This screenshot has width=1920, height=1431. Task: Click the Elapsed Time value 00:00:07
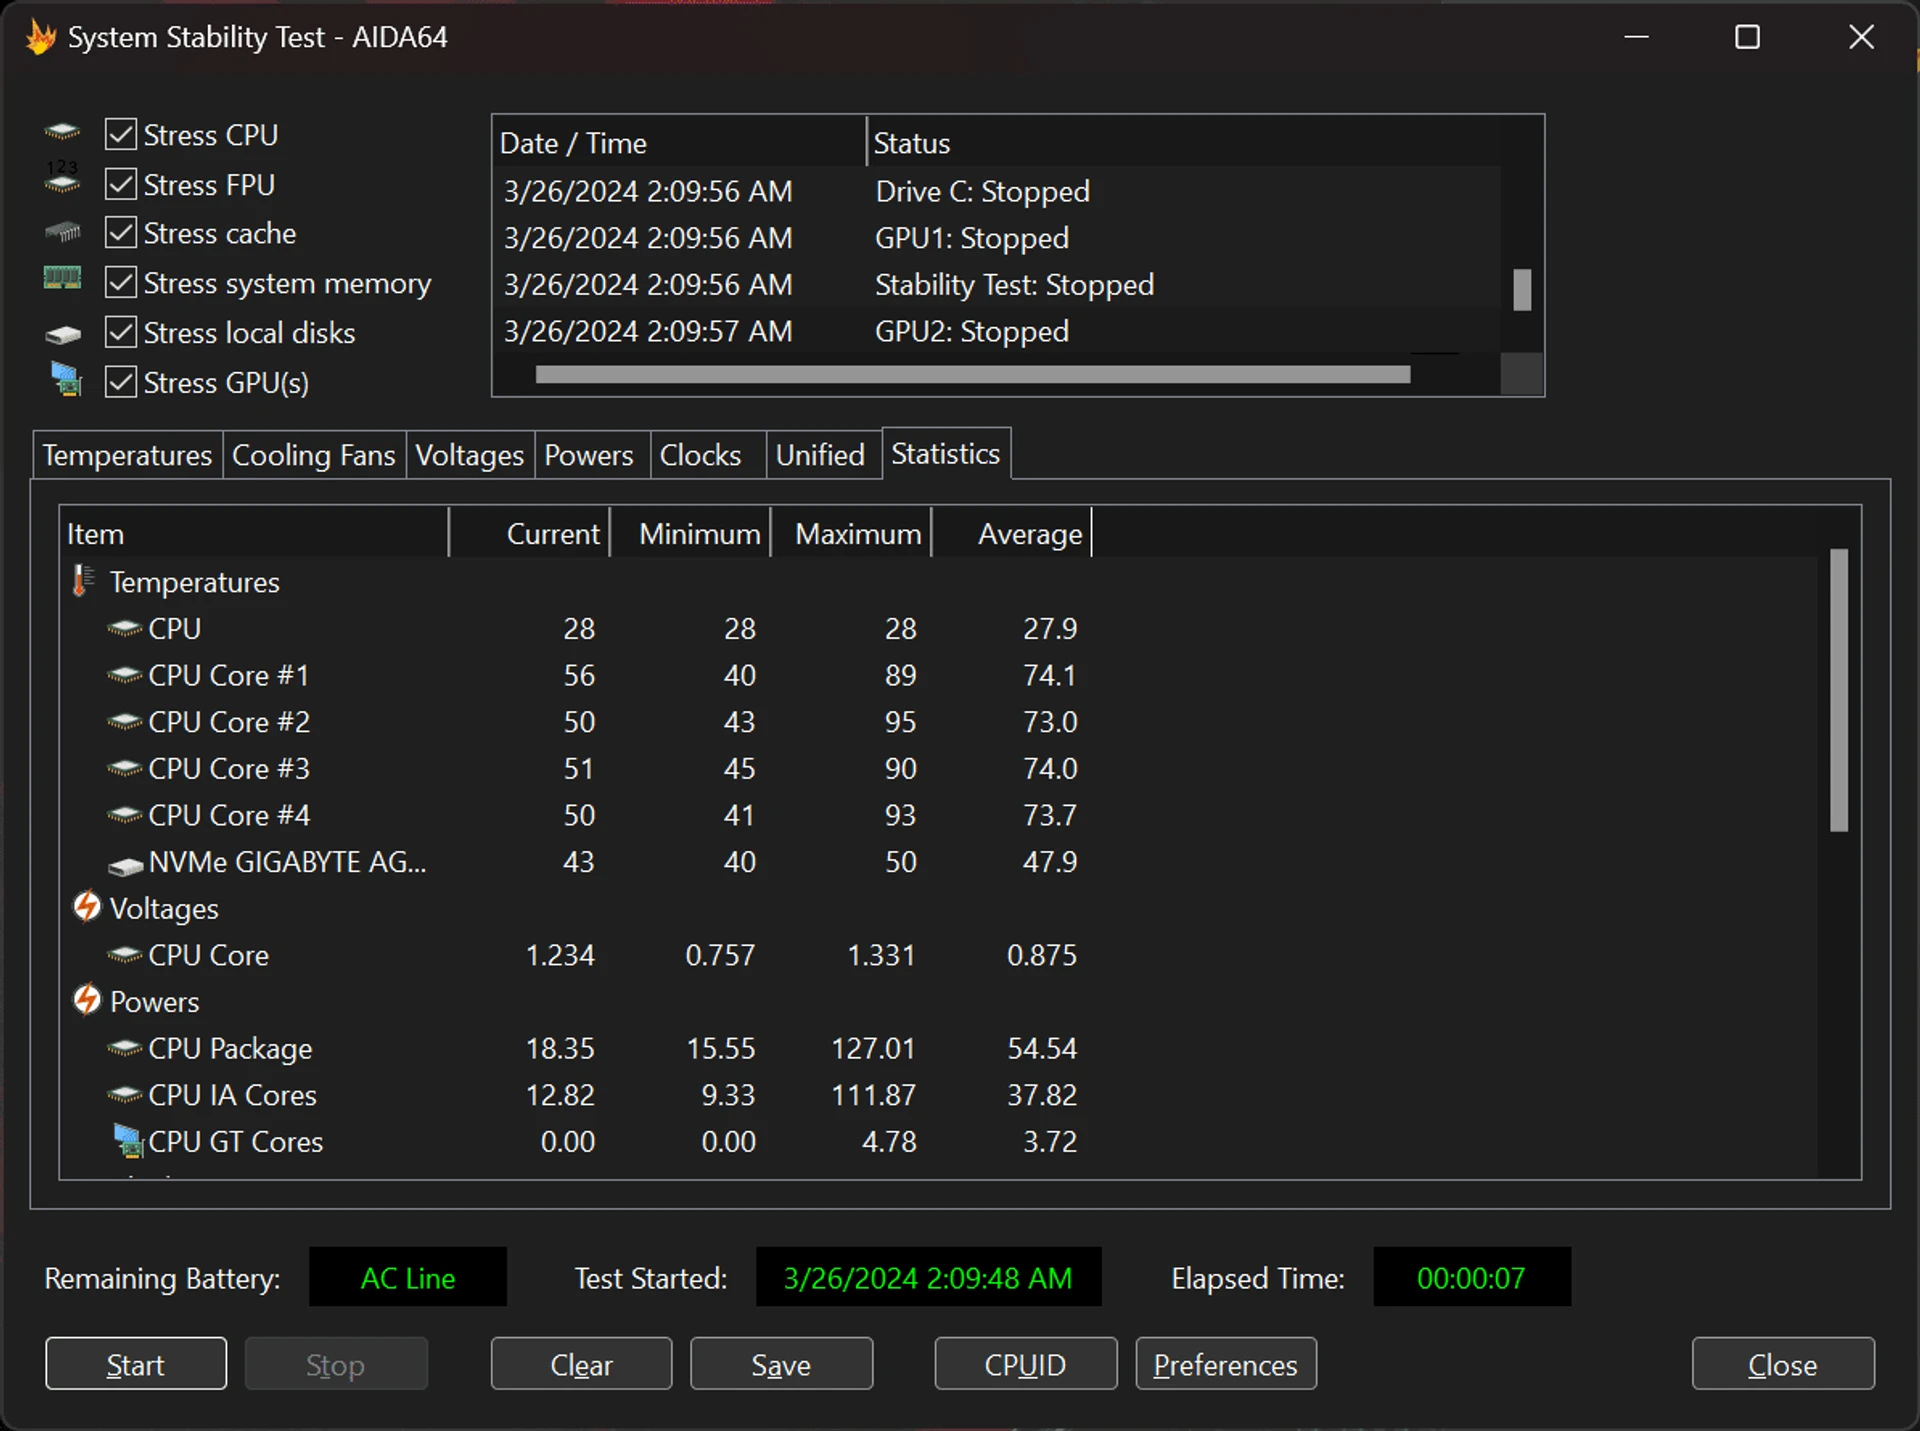tap(1472, 1277)
